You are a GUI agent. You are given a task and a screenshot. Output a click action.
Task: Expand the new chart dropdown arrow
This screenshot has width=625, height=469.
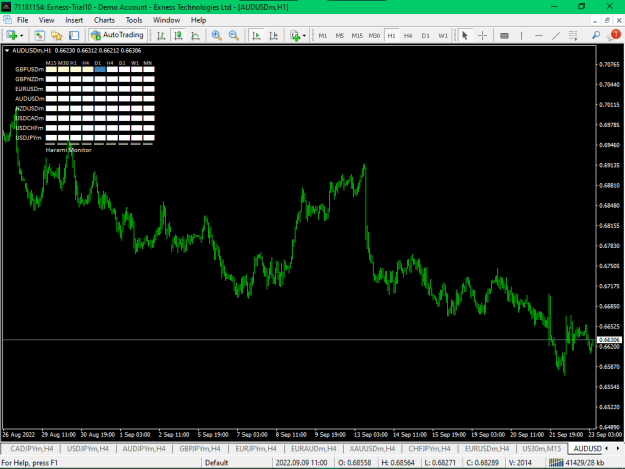tap(22, 36)
